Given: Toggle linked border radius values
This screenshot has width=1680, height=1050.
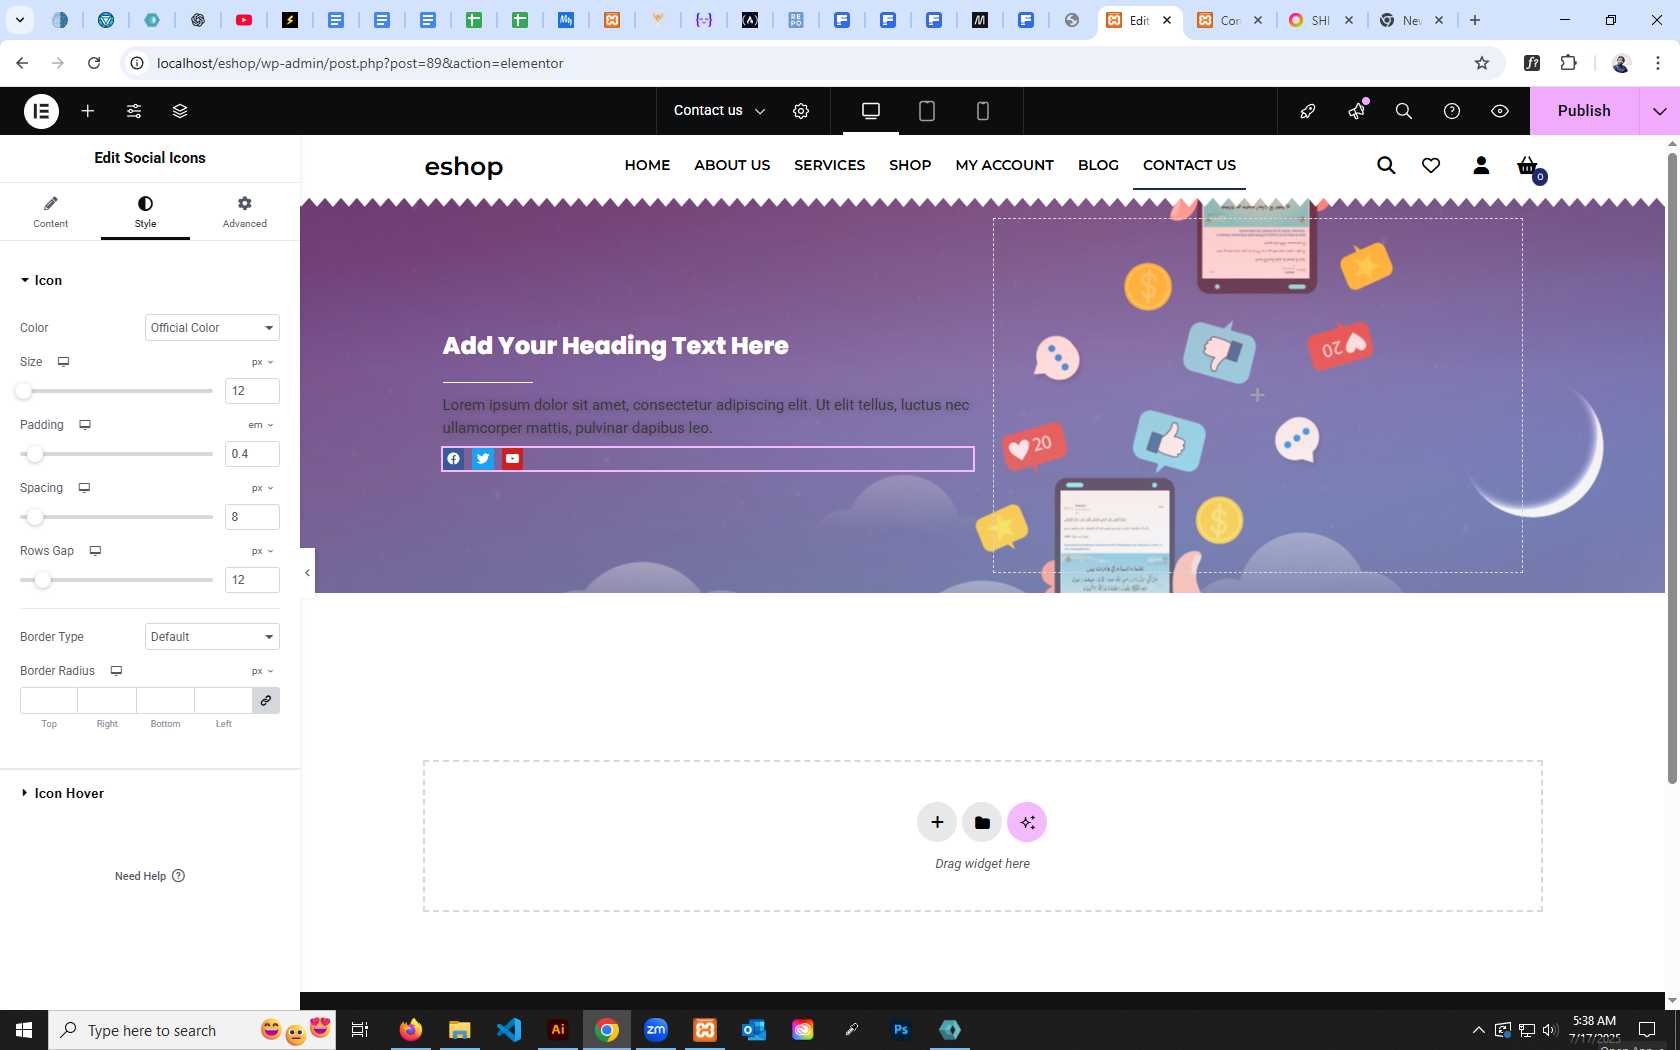Looking at the screenshot, I should pyautogui.click(x=266, y=700).
